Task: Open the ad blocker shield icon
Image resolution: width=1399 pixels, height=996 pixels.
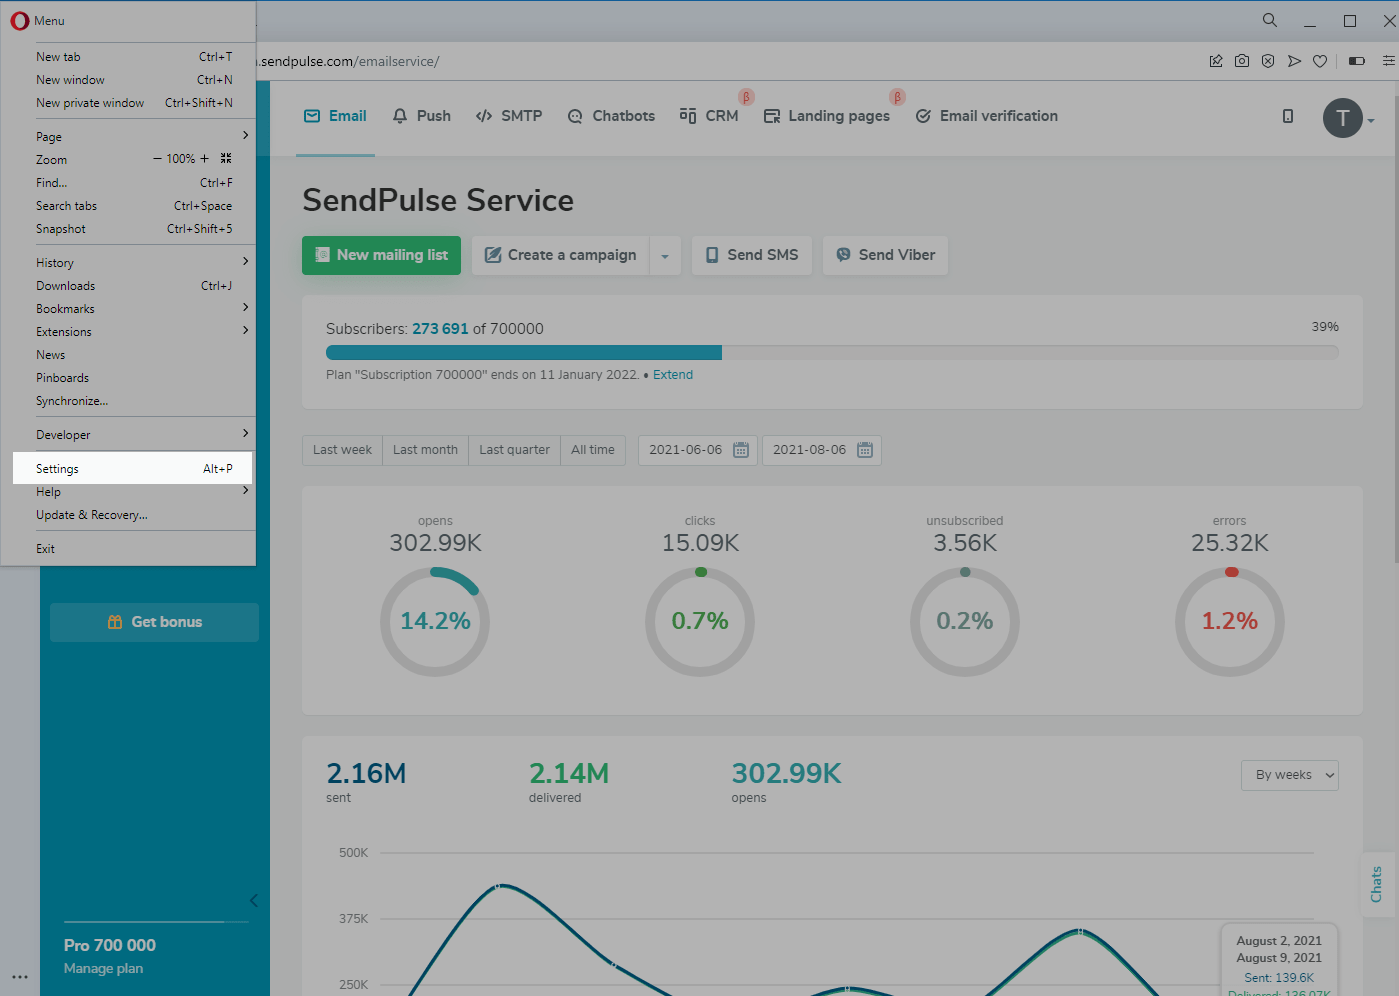Action: click(x=1268, y=61)
